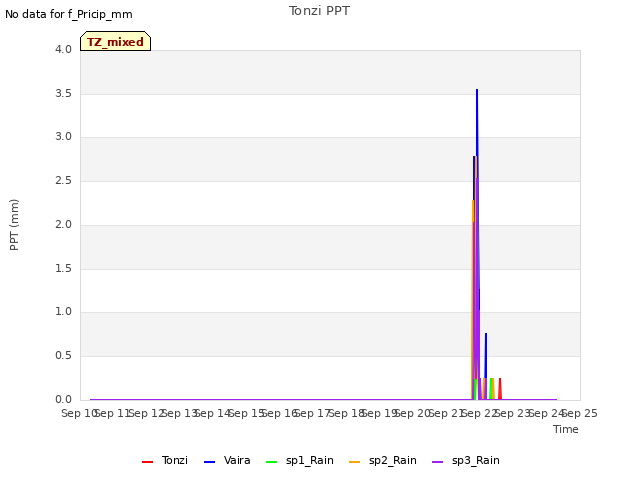640x480 pixels.
Task: Click the 1.0 y-axis tick label
Action: coord(64,312)
